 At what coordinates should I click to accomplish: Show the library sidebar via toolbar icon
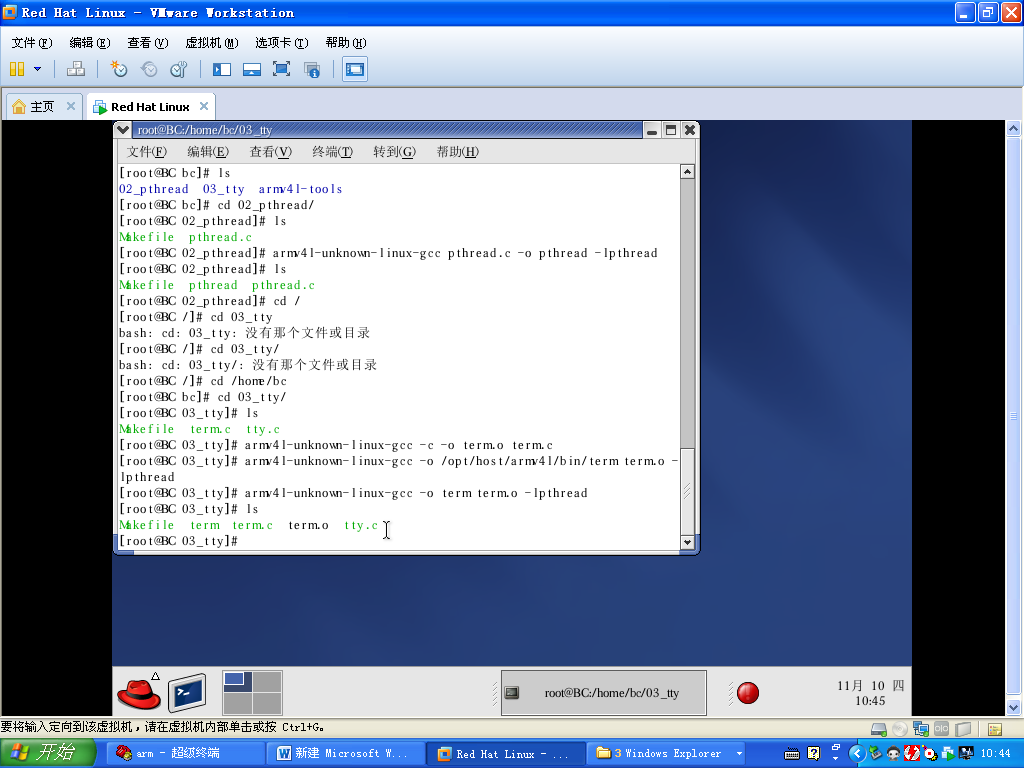click(221, 69)
